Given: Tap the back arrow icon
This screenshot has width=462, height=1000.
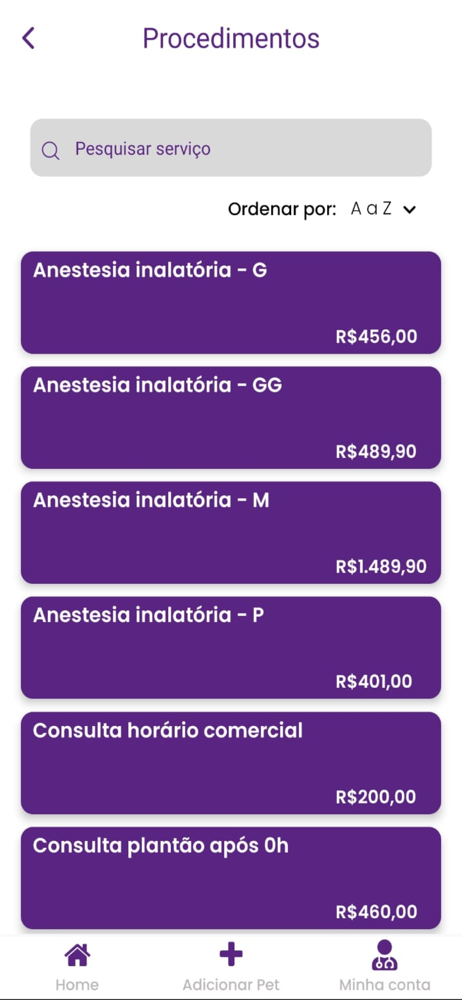Looking at the screenshot, I should 28,38.
